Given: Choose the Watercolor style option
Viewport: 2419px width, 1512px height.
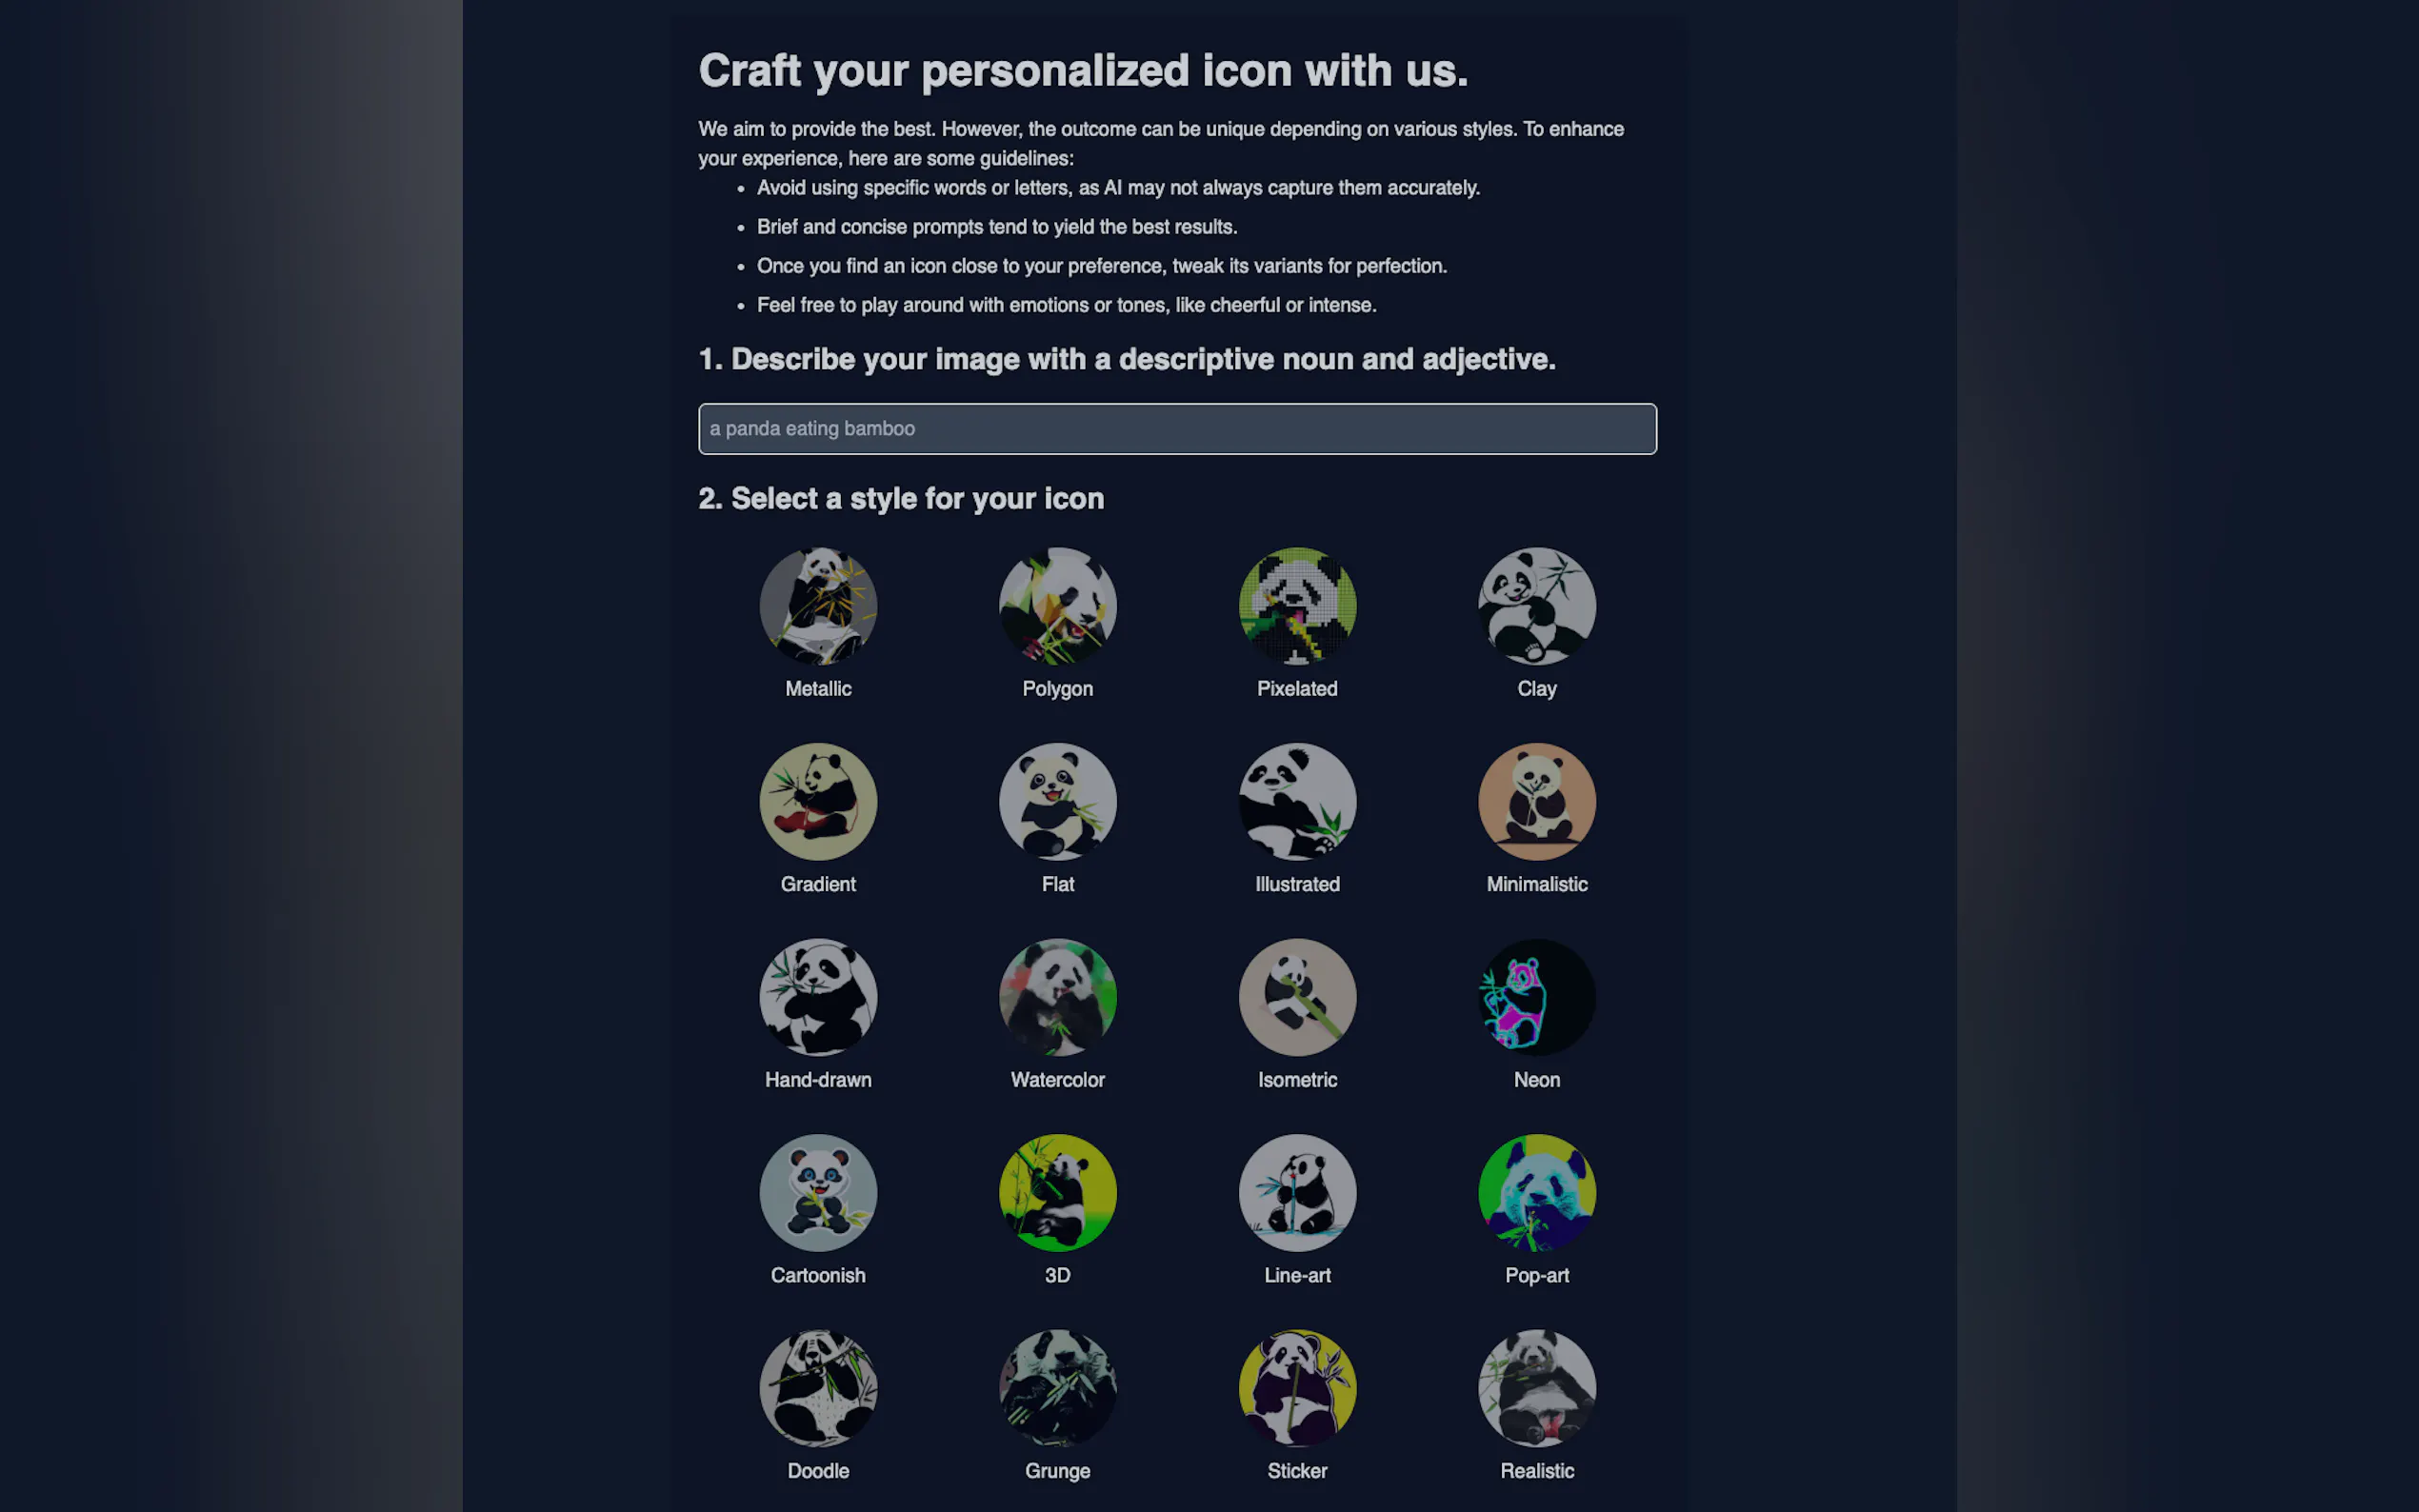Looking at the screenshot, I should pos(1057,997).
